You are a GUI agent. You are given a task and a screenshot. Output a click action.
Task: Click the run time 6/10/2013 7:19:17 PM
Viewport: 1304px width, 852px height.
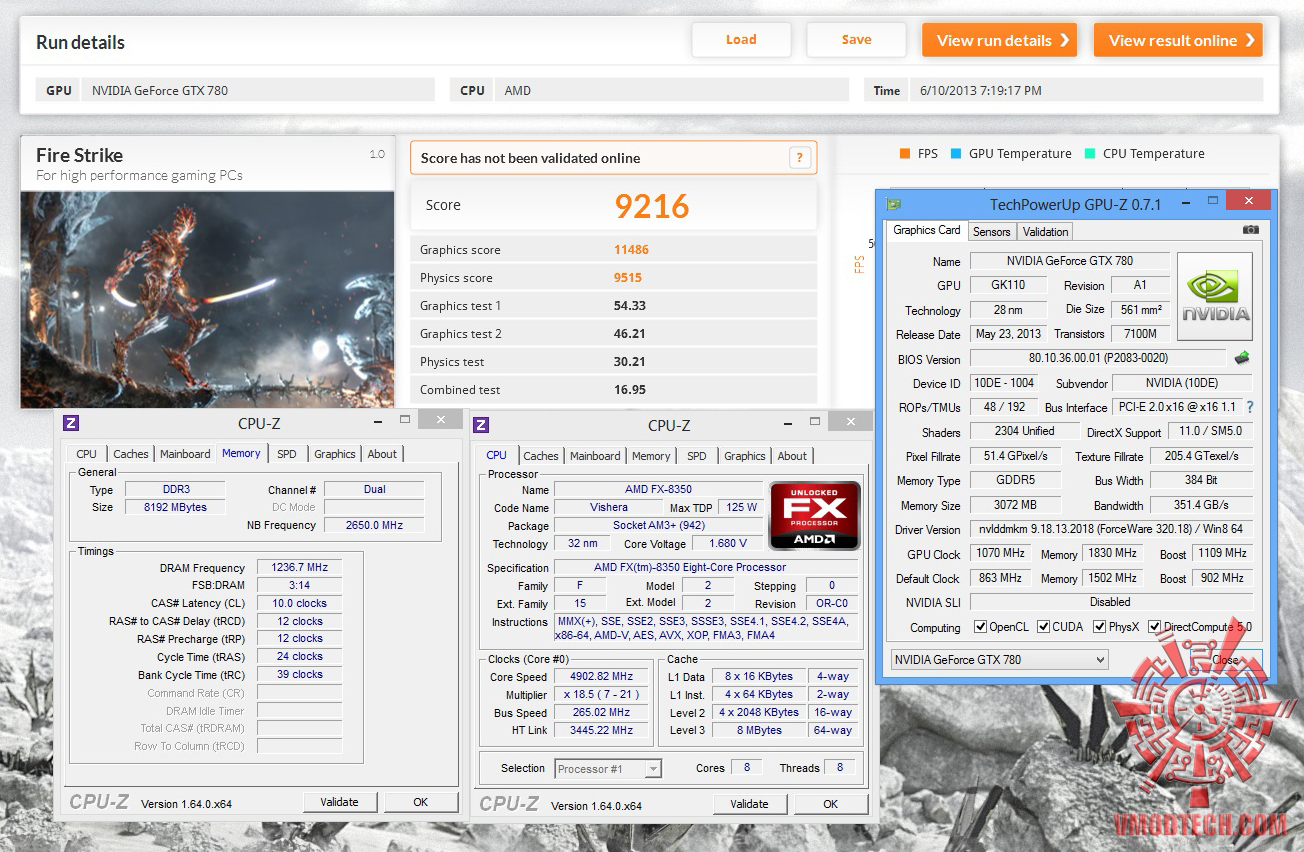(x=981, y=90)
